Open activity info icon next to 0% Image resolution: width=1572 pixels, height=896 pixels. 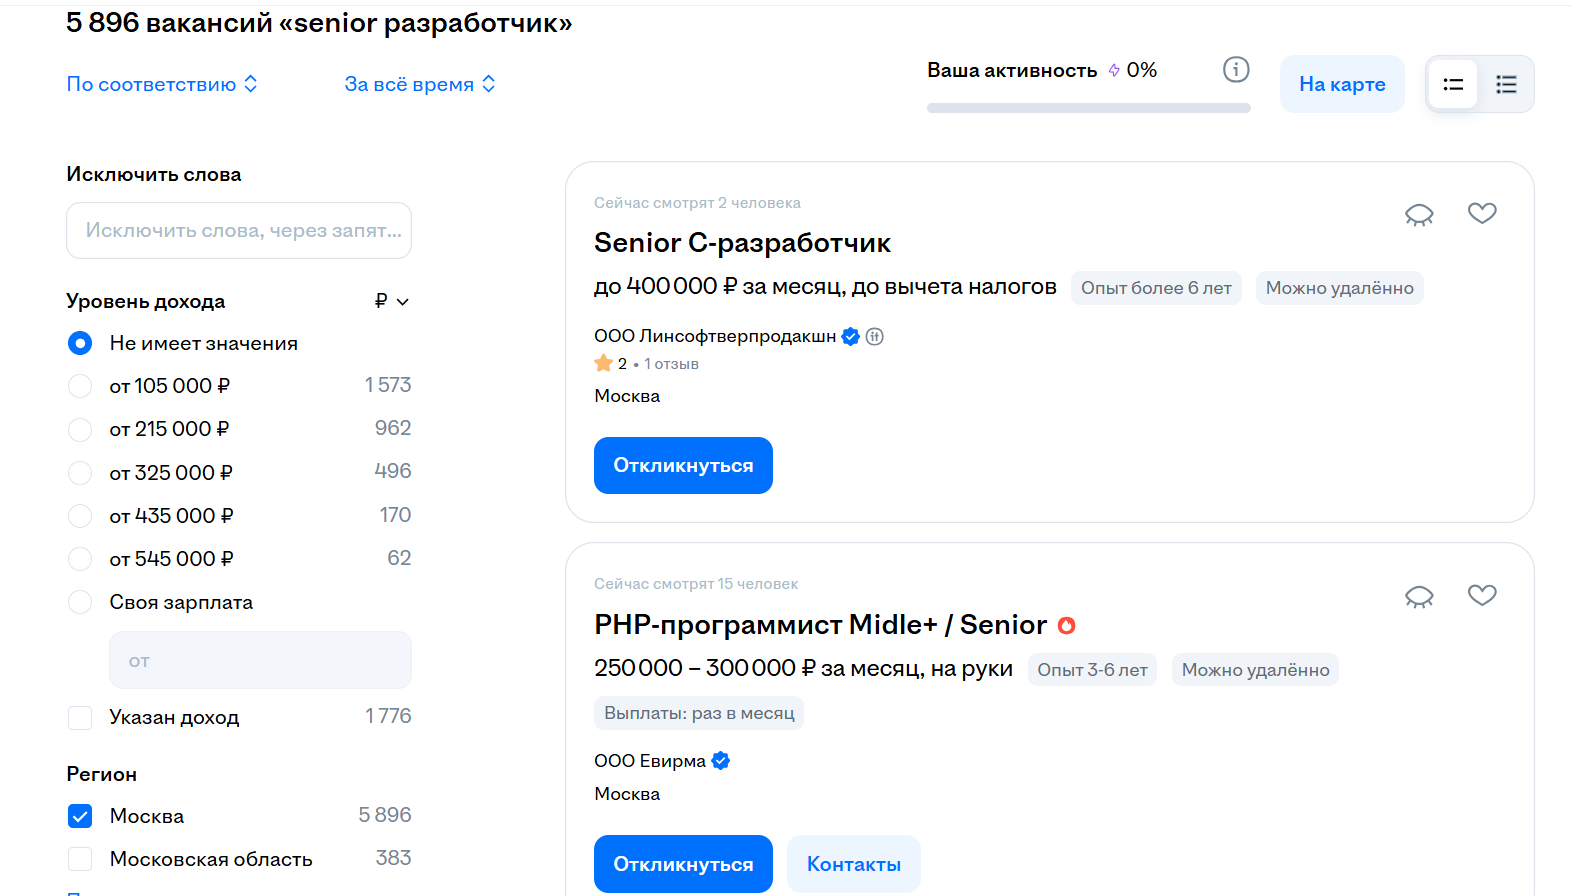pos(1236,69)
